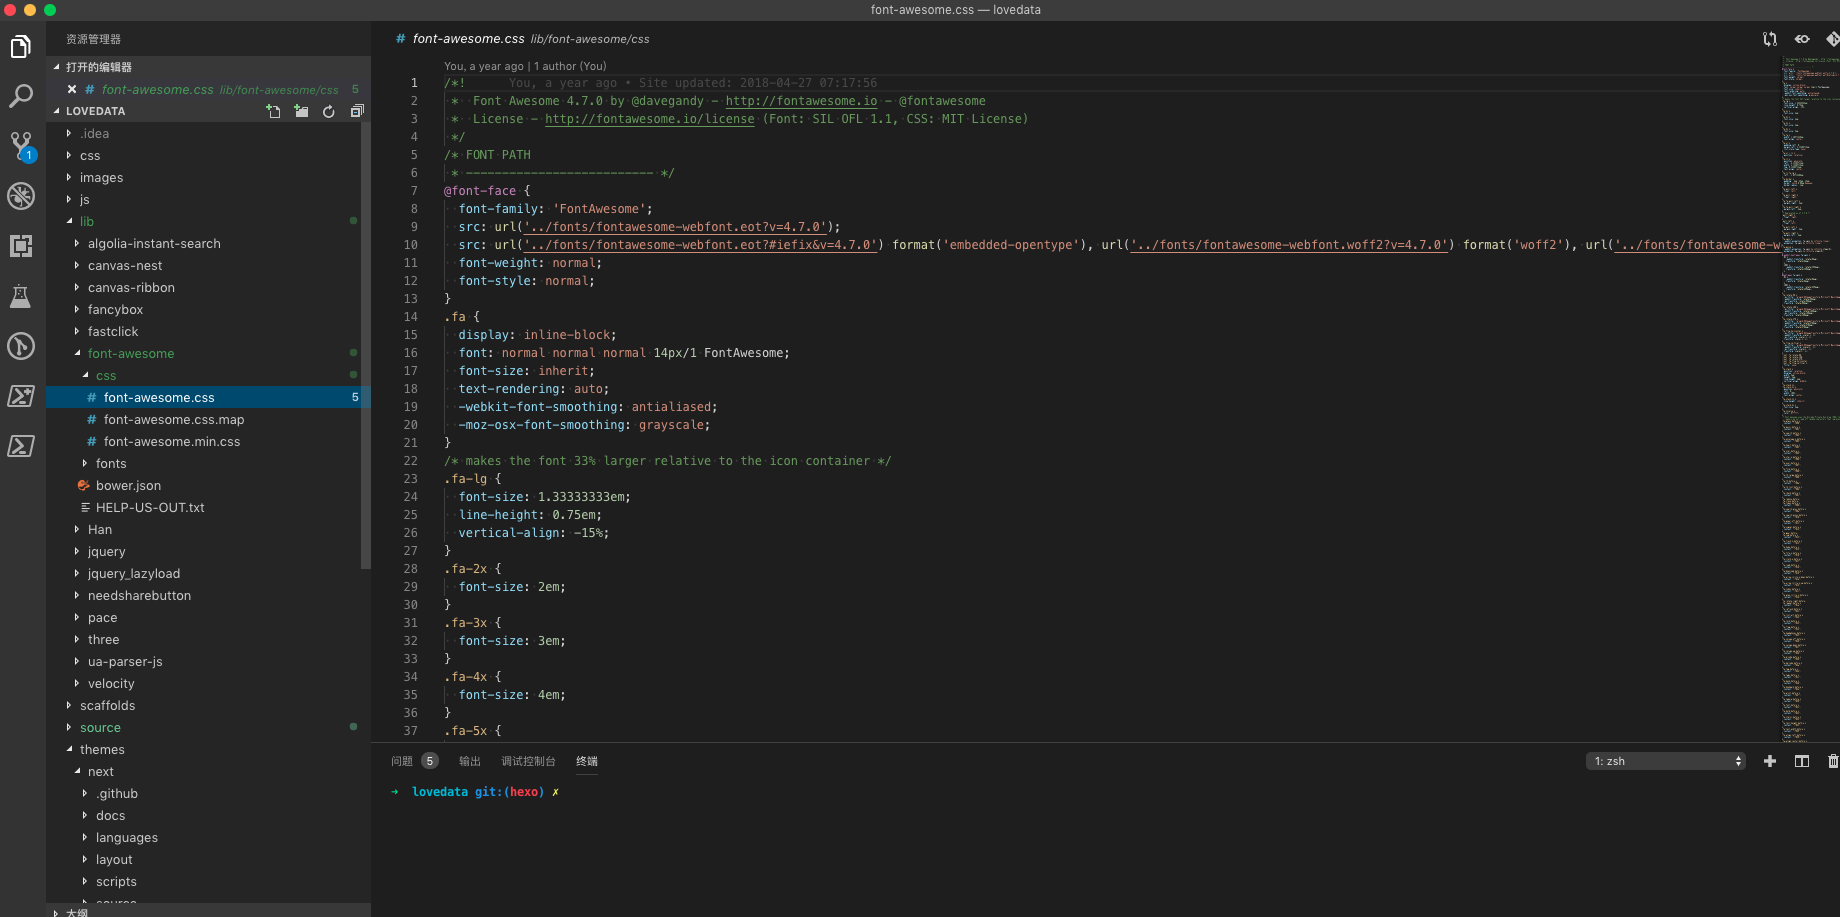Open the bottom terminal-prompt icon in the activity bar
Image resolution: width=1840 pixels, height=917 pixels.
(x=21, y=446)
